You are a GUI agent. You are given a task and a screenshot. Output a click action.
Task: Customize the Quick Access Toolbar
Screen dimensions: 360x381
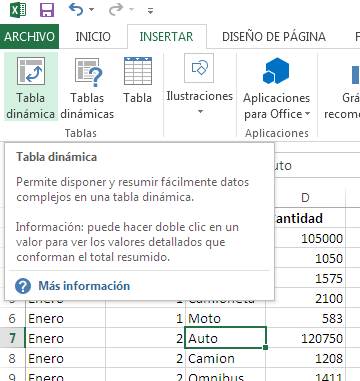click(150, 11)
